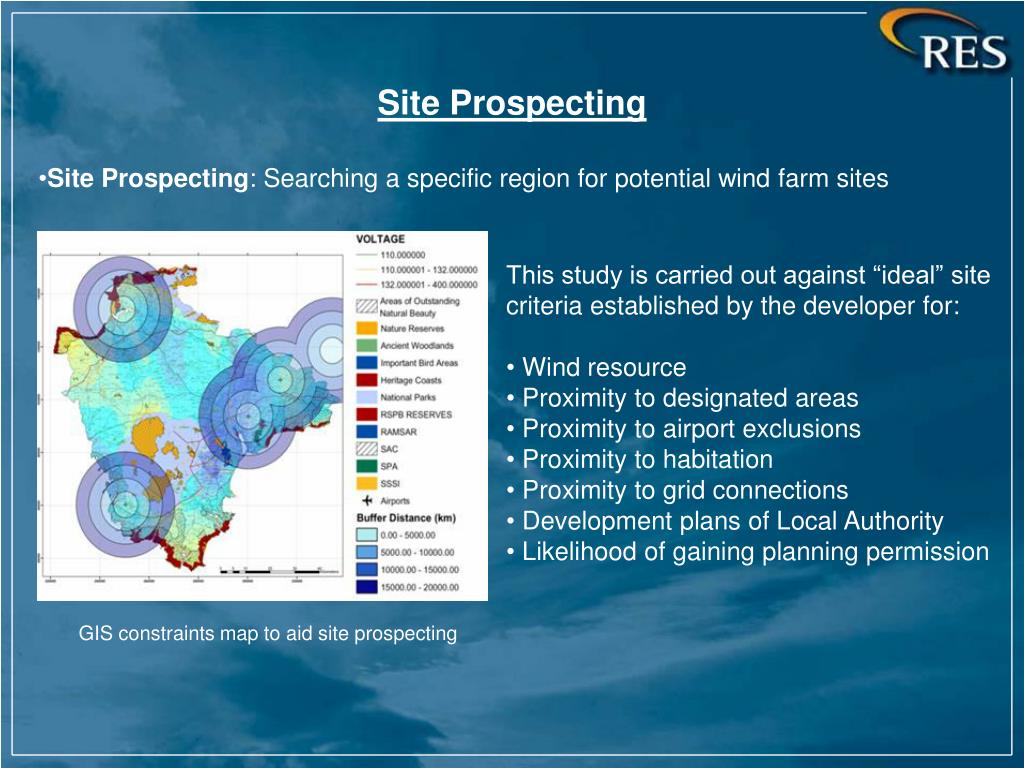Click the This study is carried out paragraph

748,291
